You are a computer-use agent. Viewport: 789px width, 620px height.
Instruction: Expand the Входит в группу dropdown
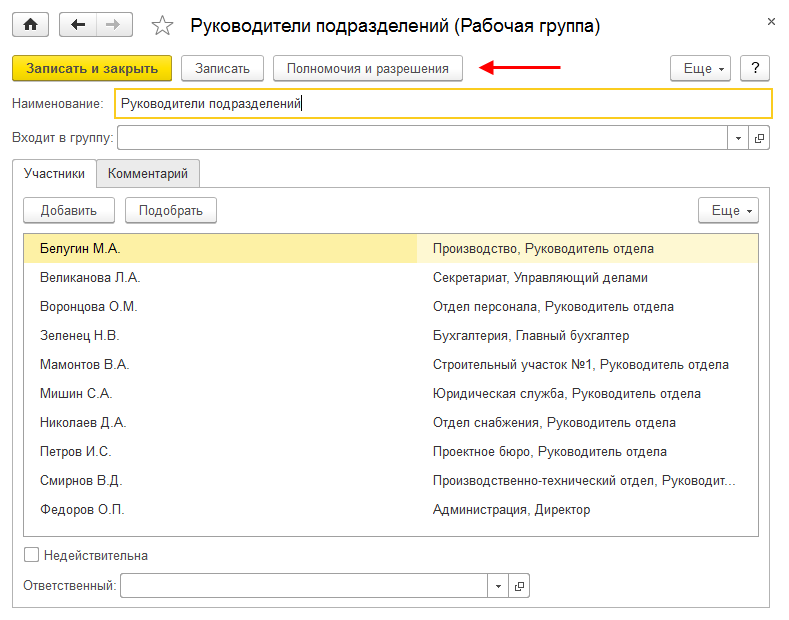(x=739, y=138)
